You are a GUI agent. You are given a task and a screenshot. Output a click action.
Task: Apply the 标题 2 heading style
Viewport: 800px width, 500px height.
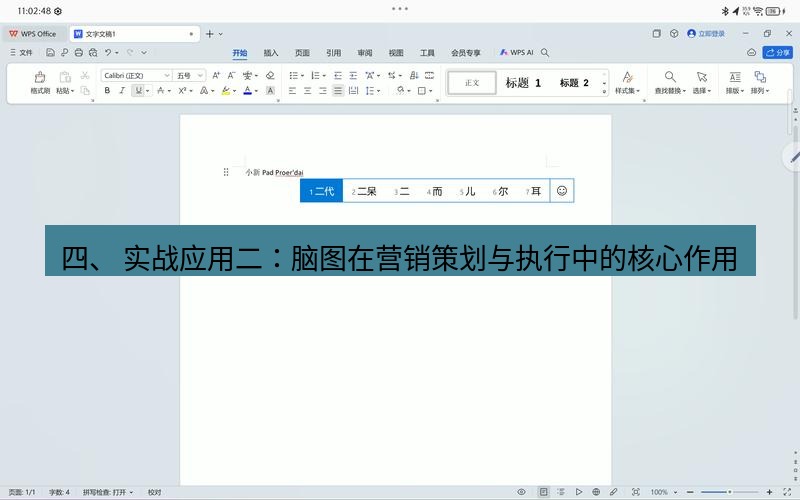(x=574, y=83)
